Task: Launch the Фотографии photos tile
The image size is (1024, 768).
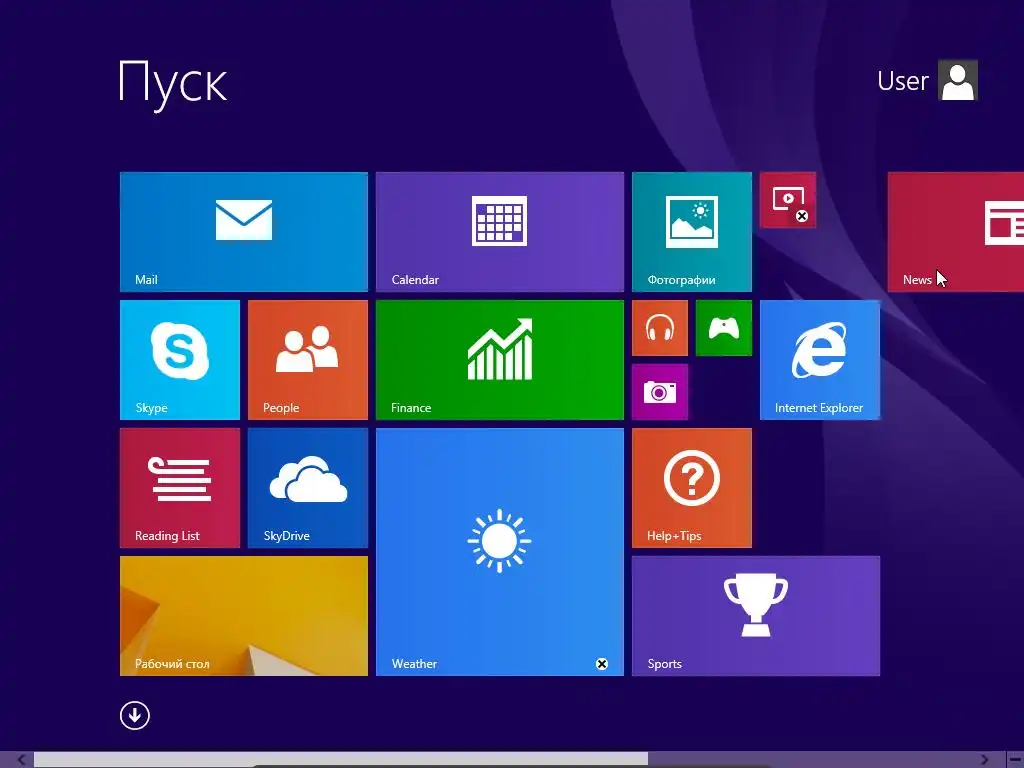Action: [x=692, y=232]
